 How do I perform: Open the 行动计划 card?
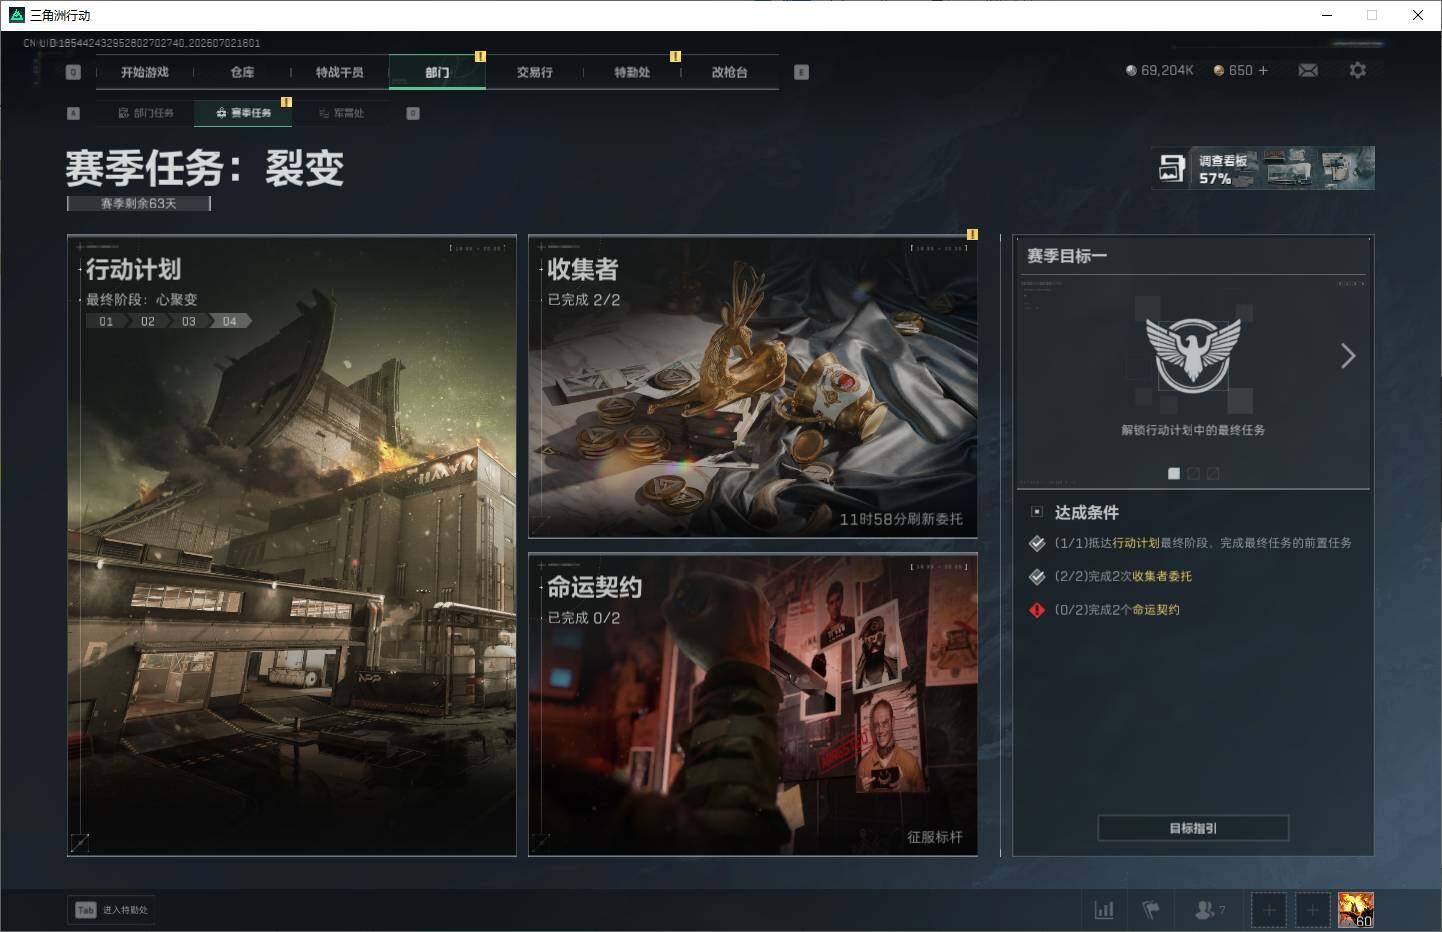point(292,546)
